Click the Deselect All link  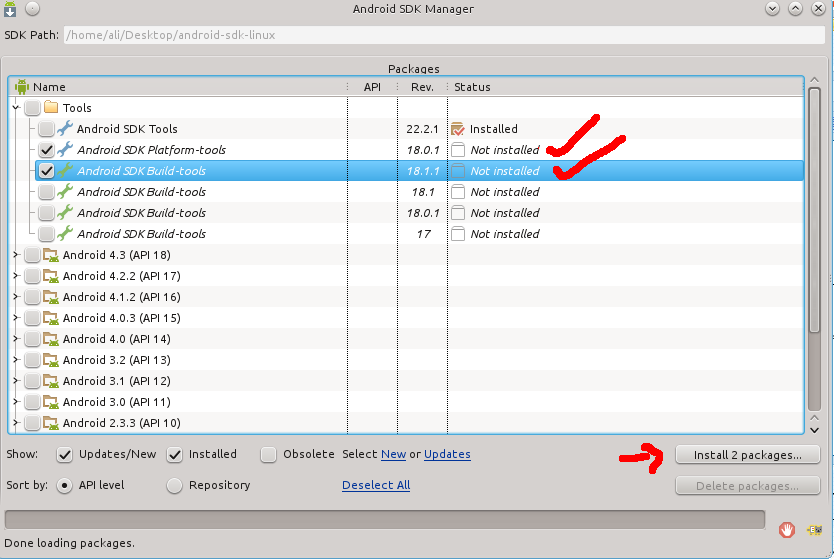pyautogui.click(x=376, y=485)
